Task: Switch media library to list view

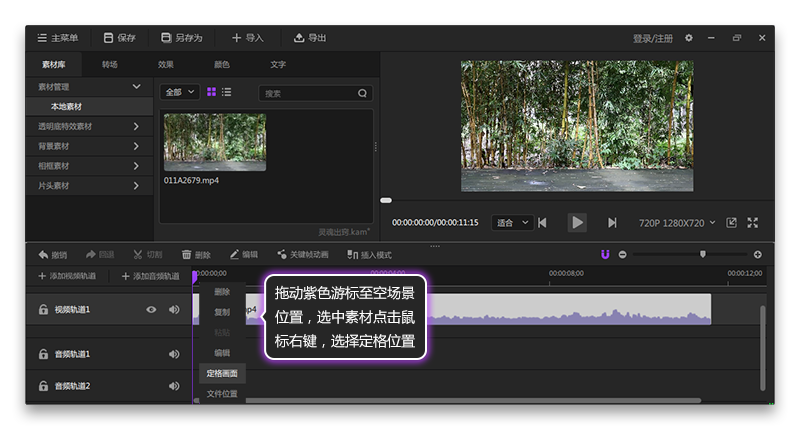Action: (227, 92)
